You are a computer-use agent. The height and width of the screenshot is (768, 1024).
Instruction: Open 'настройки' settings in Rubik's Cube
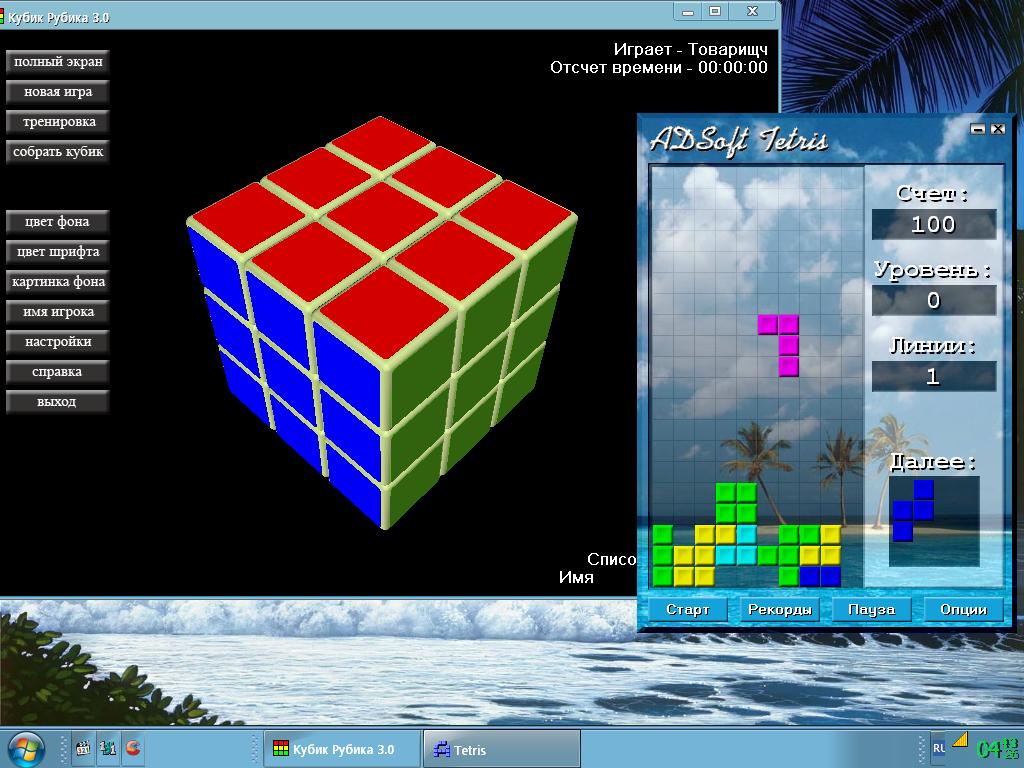pos(57,342)
